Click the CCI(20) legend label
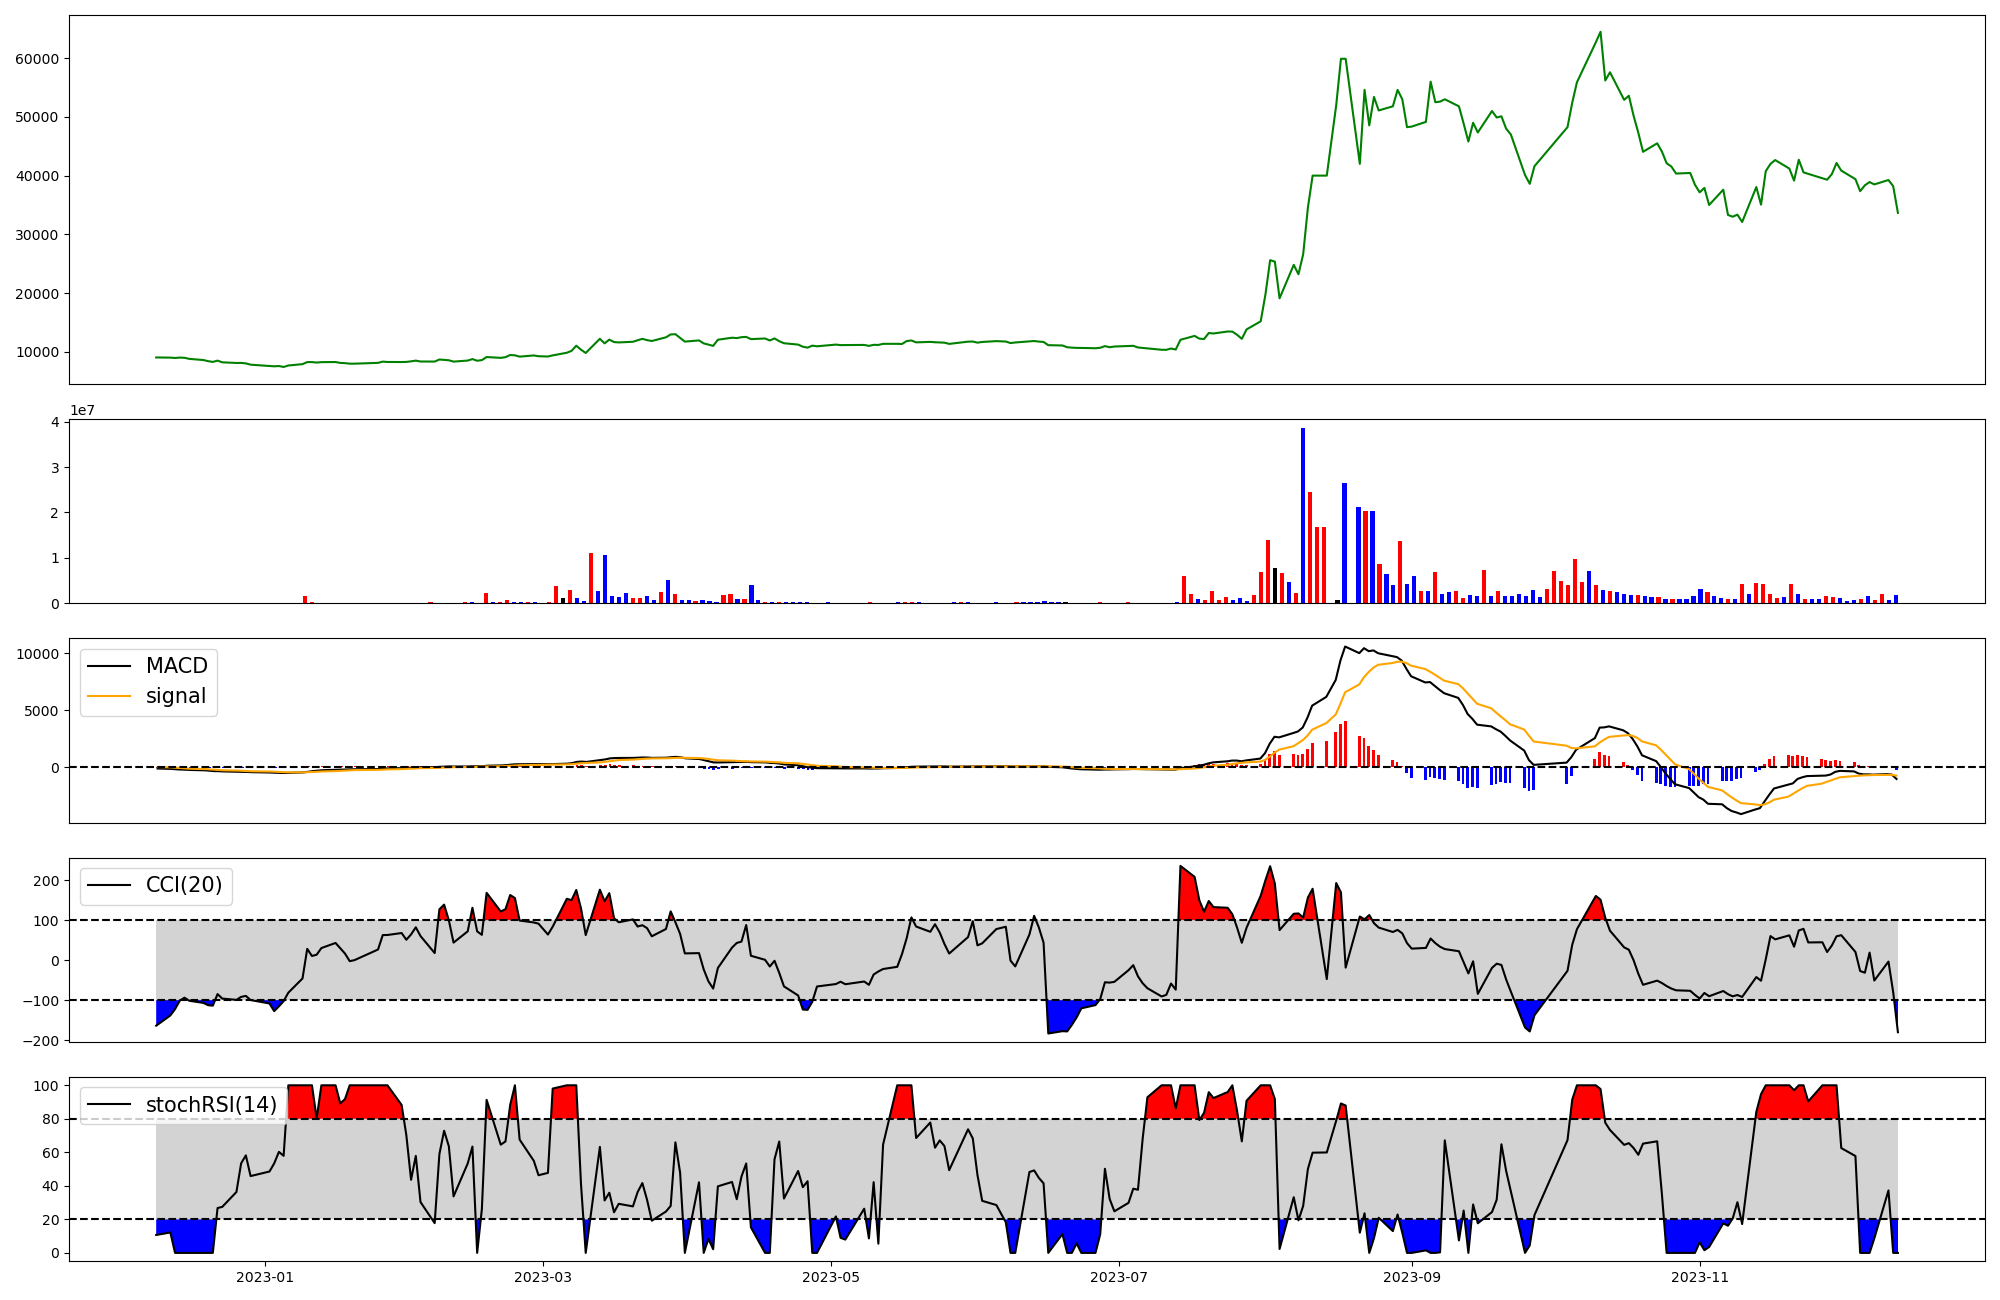Screen dimensions: 2000x1300 183,885
